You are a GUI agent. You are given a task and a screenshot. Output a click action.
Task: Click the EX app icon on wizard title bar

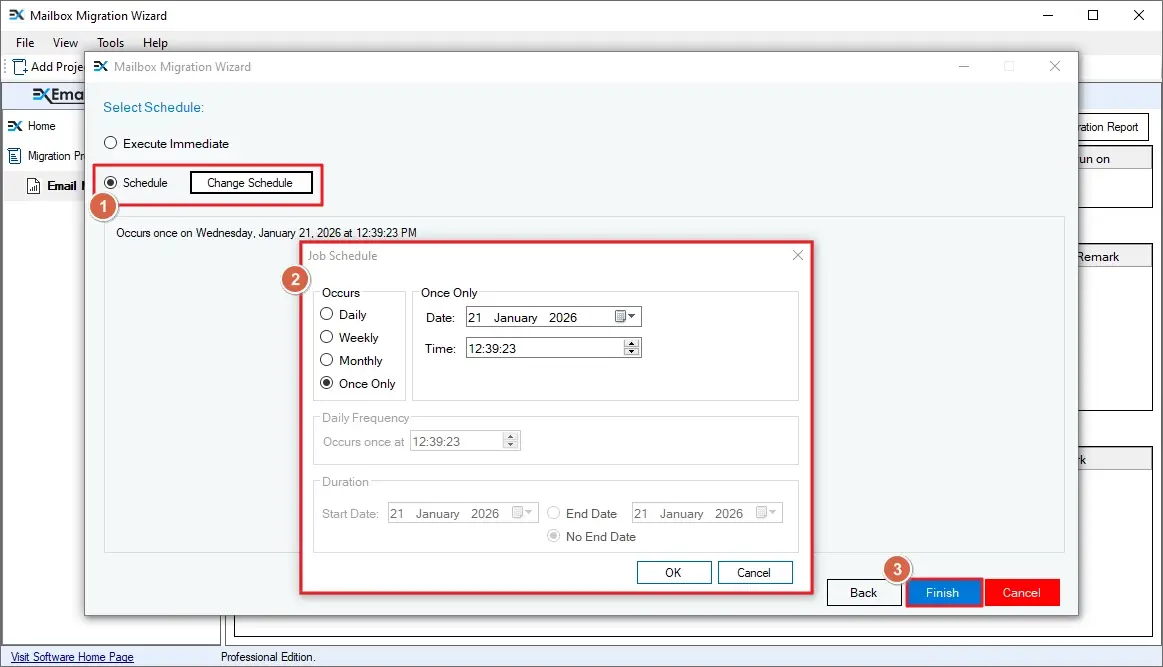click(x=100, y=66)
